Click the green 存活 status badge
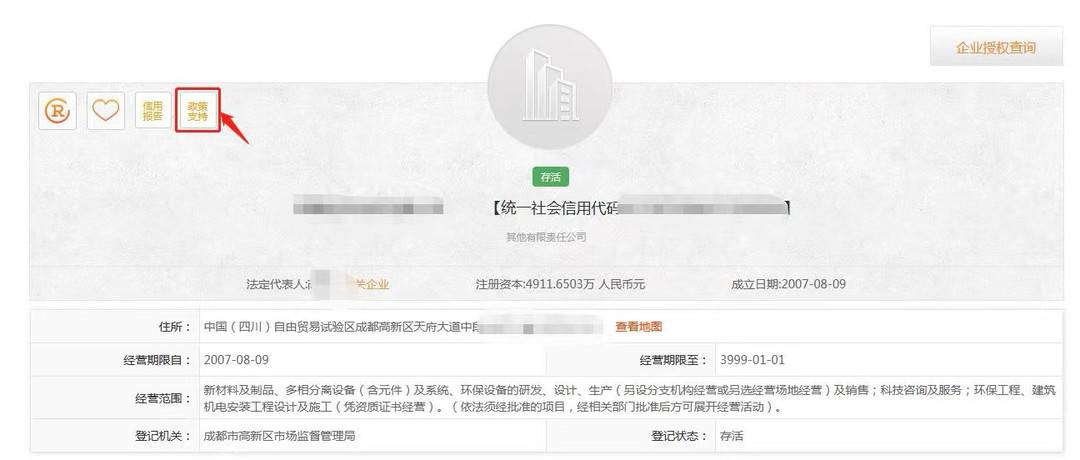The height and width of the screenshot is (460, 1080). tap(550, 176)
